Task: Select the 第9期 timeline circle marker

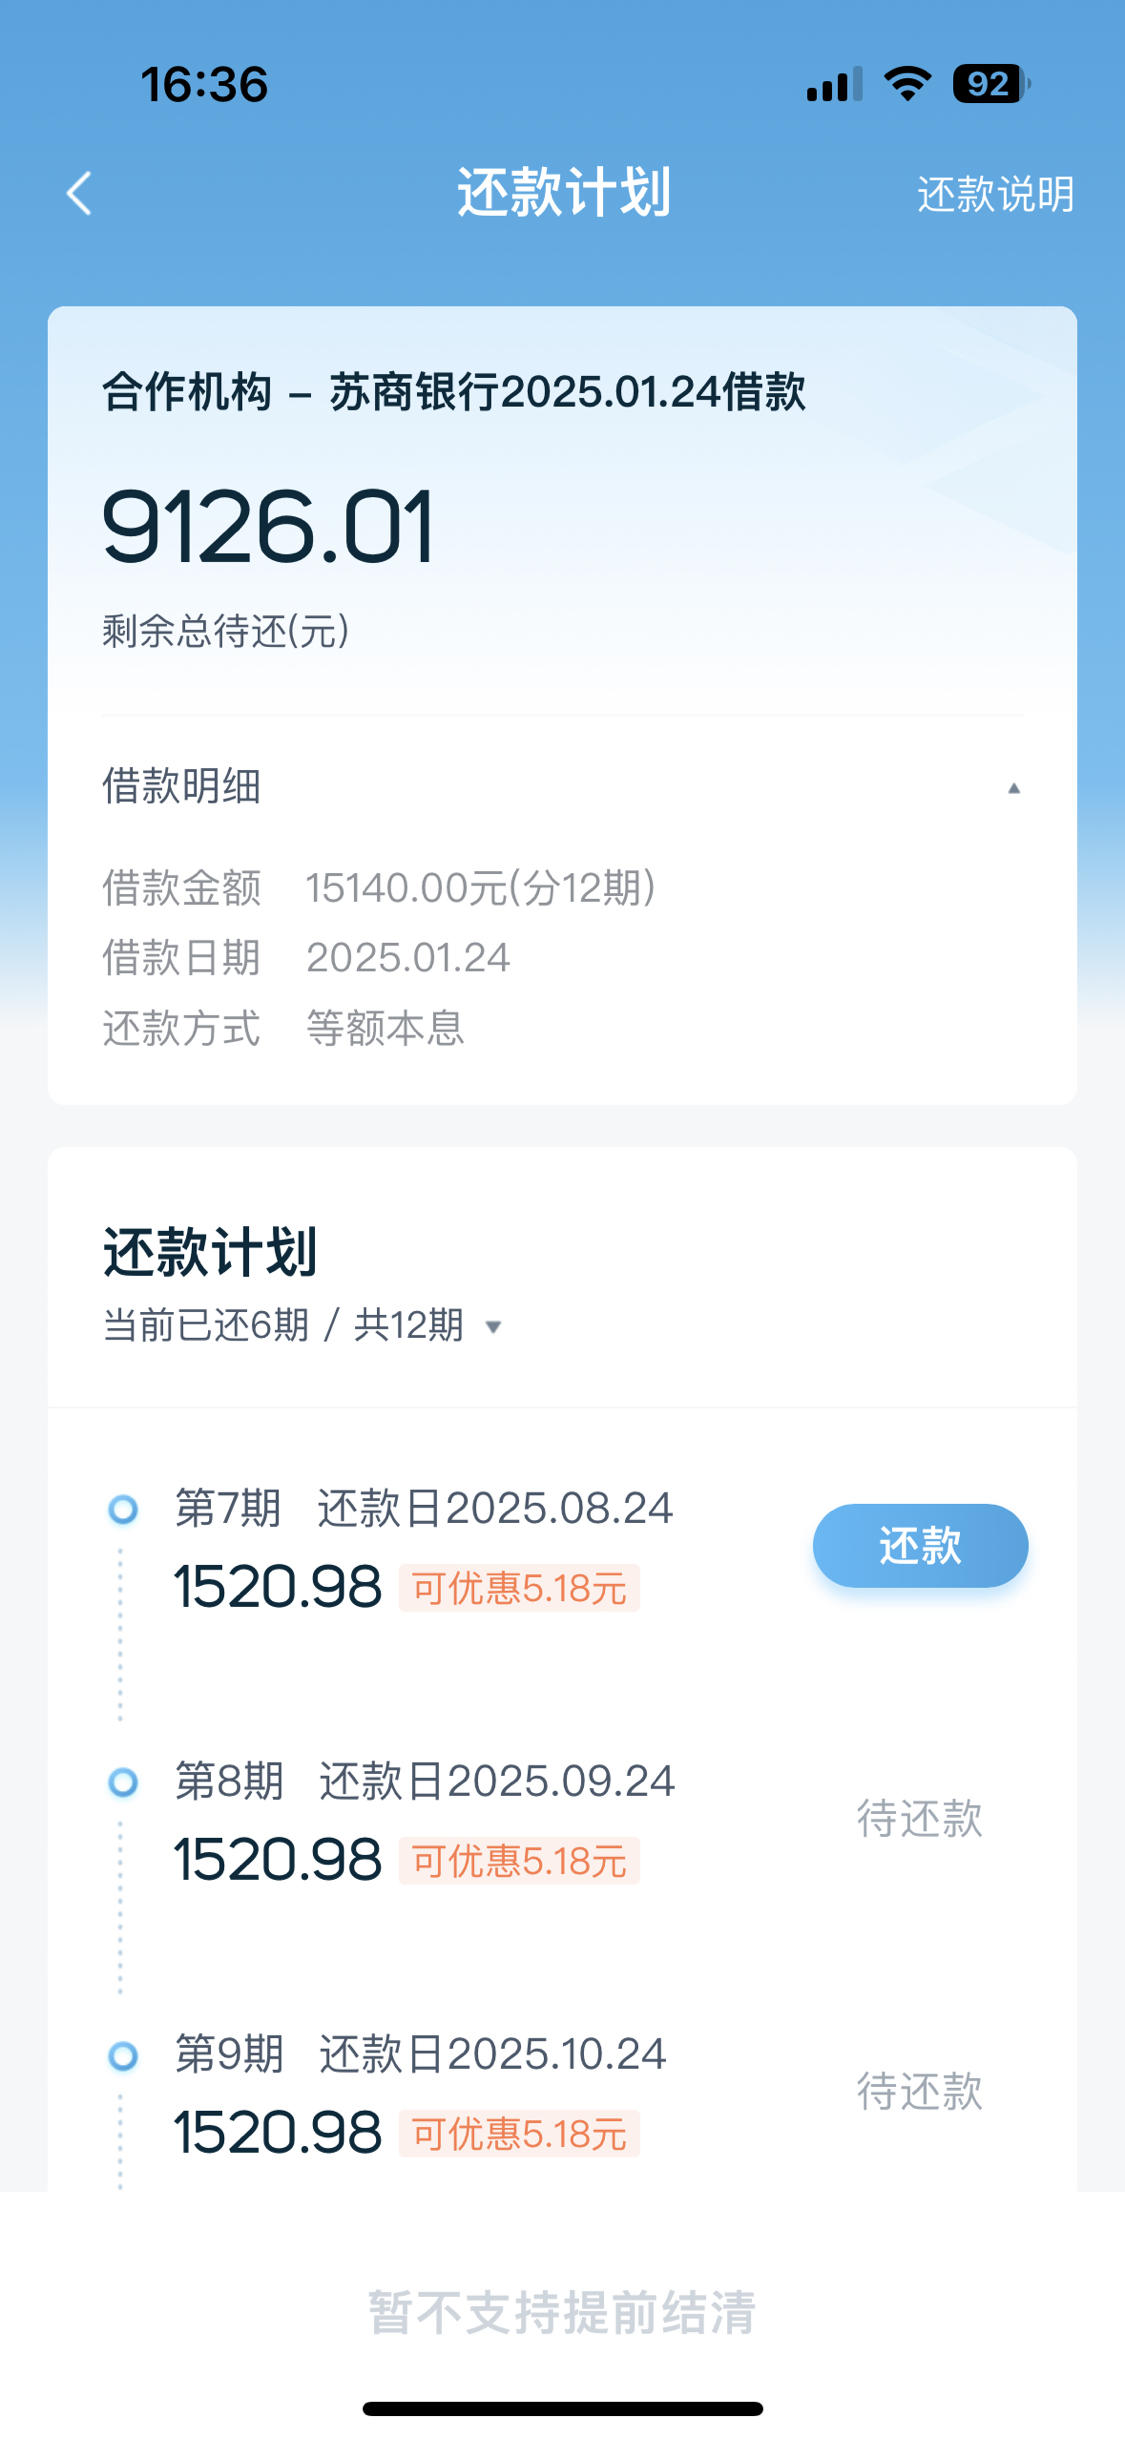Action: point(123,2056)
